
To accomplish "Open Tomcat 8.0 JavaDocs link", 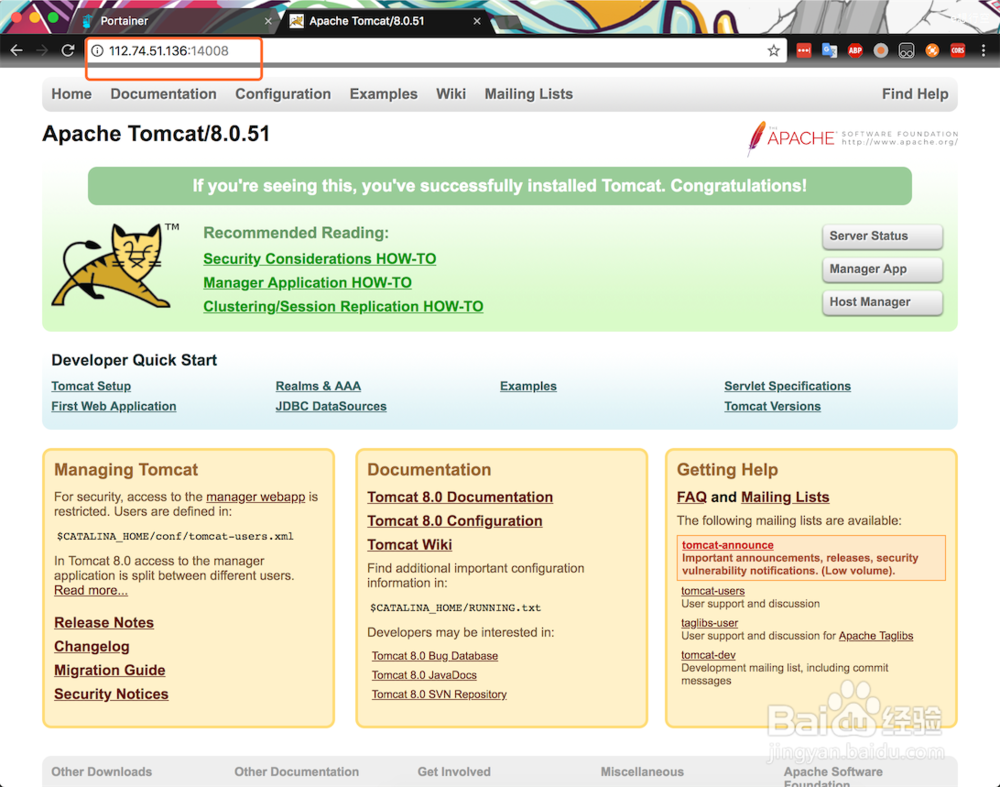I will click(x=424, y=675).
